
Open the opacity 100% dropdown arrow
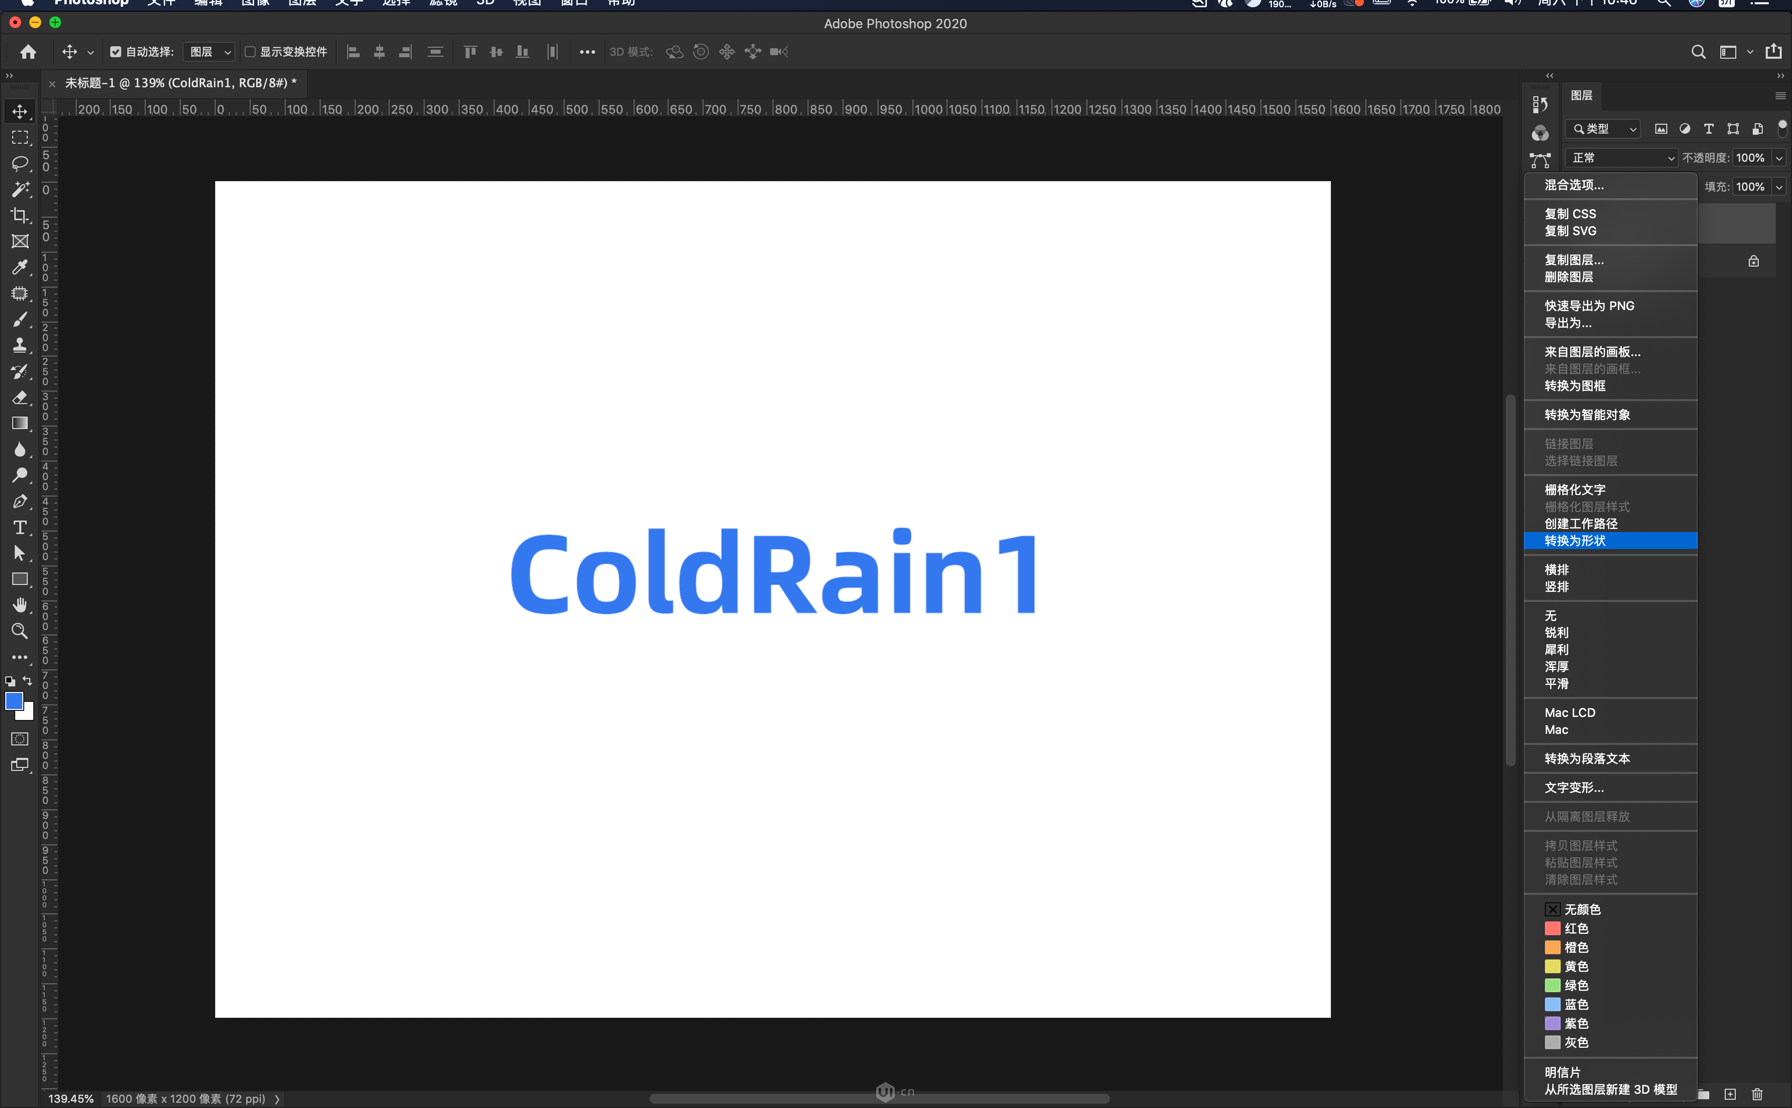pyautogui.click(x=1779, y=158)
